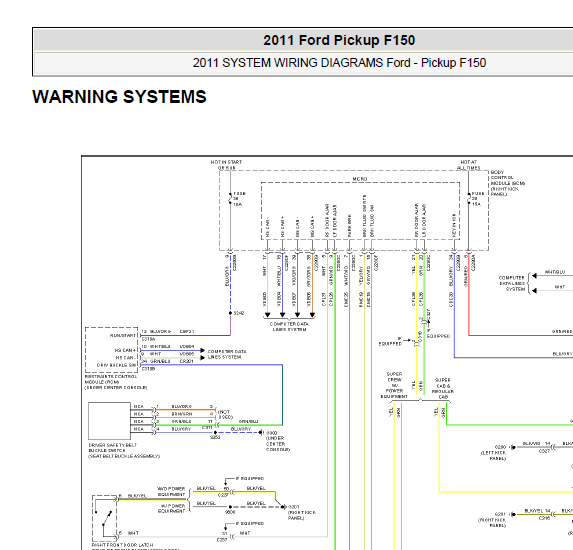Image resolution: width=573 pixels, height=550 pixels.
Task: Click 'COMPUTER DATA LINES SYSTEM' beside the WHT/BLU wire
Action: (512, 283)
